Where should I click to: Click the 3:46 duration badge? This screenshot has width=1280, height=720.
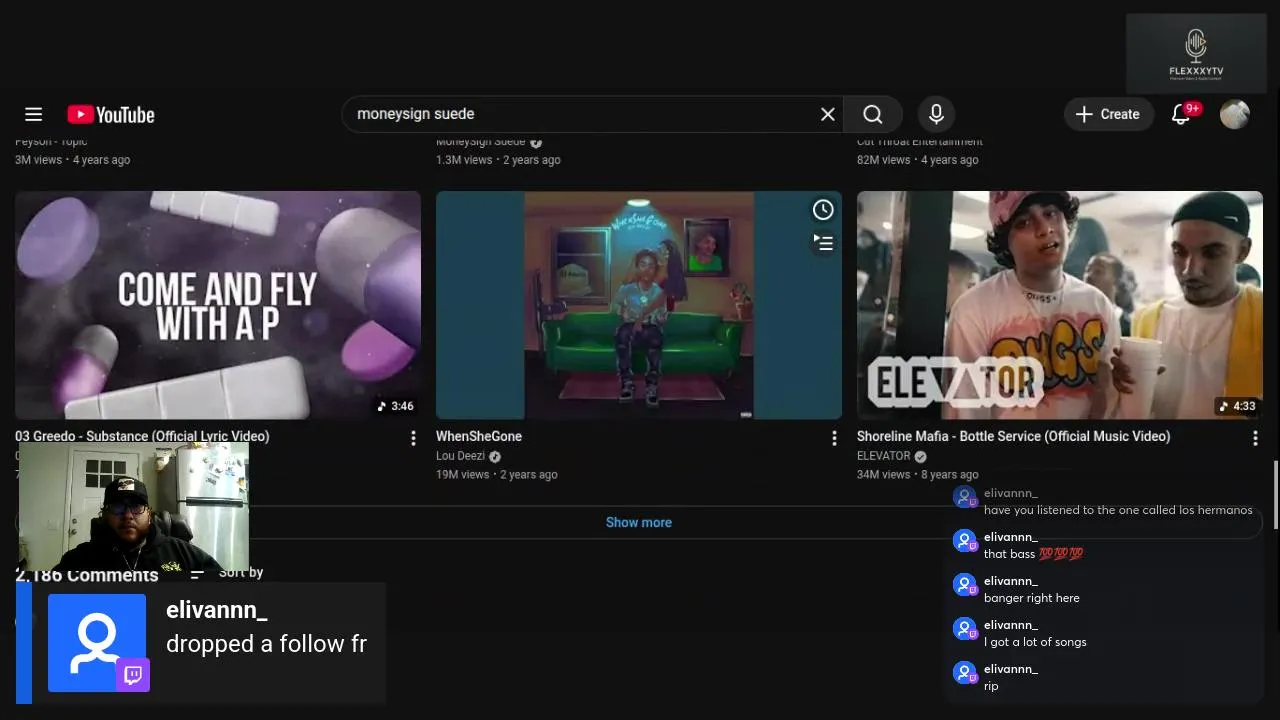click(x=395, y=406)
